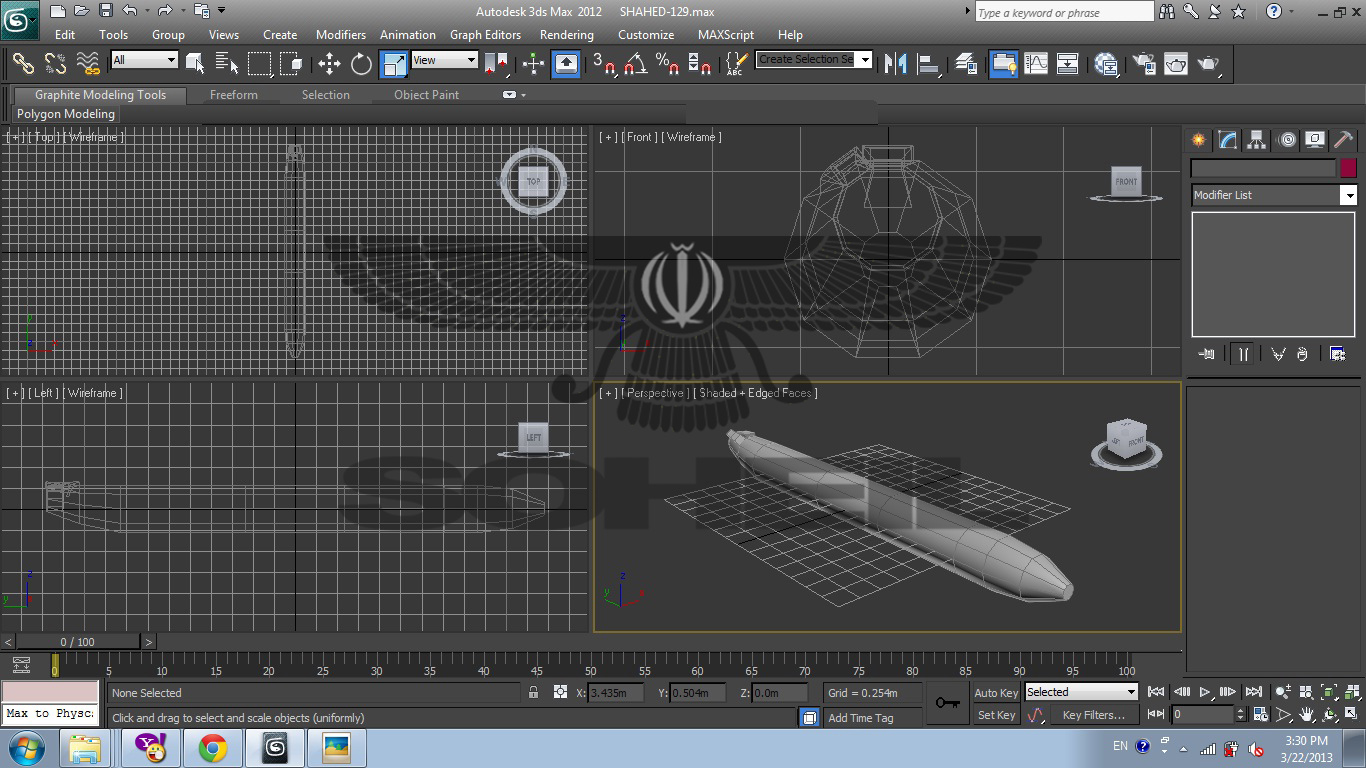Open Select by Name list
The height and width of the screenshot is (768, 1366).
point(227,64)
